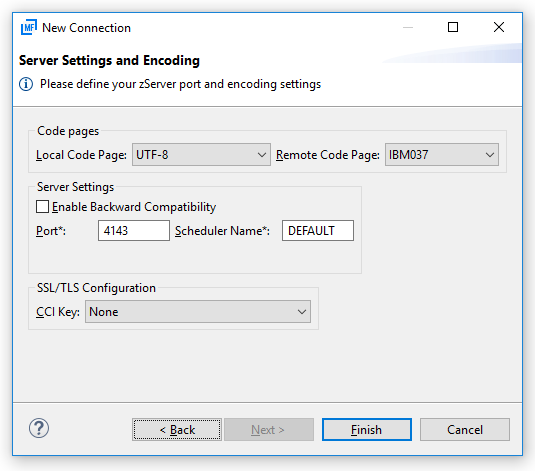Click the Local Code Page dropdown arrow
The image size is (535, 471).
(262, 155)
